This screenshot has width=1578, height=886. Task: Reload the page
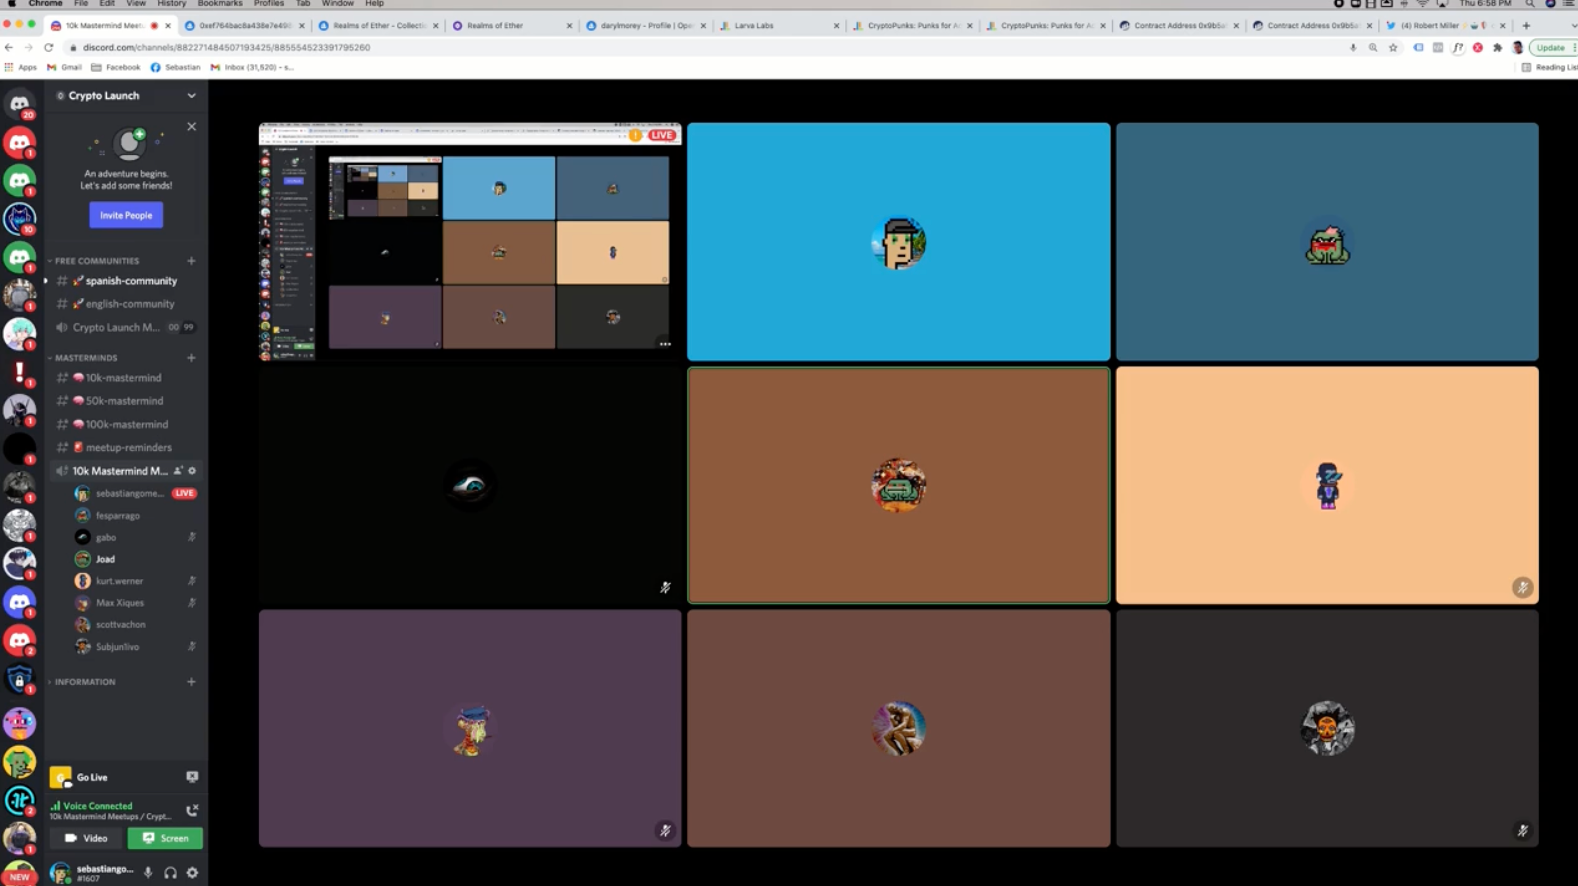pos(48,47)
